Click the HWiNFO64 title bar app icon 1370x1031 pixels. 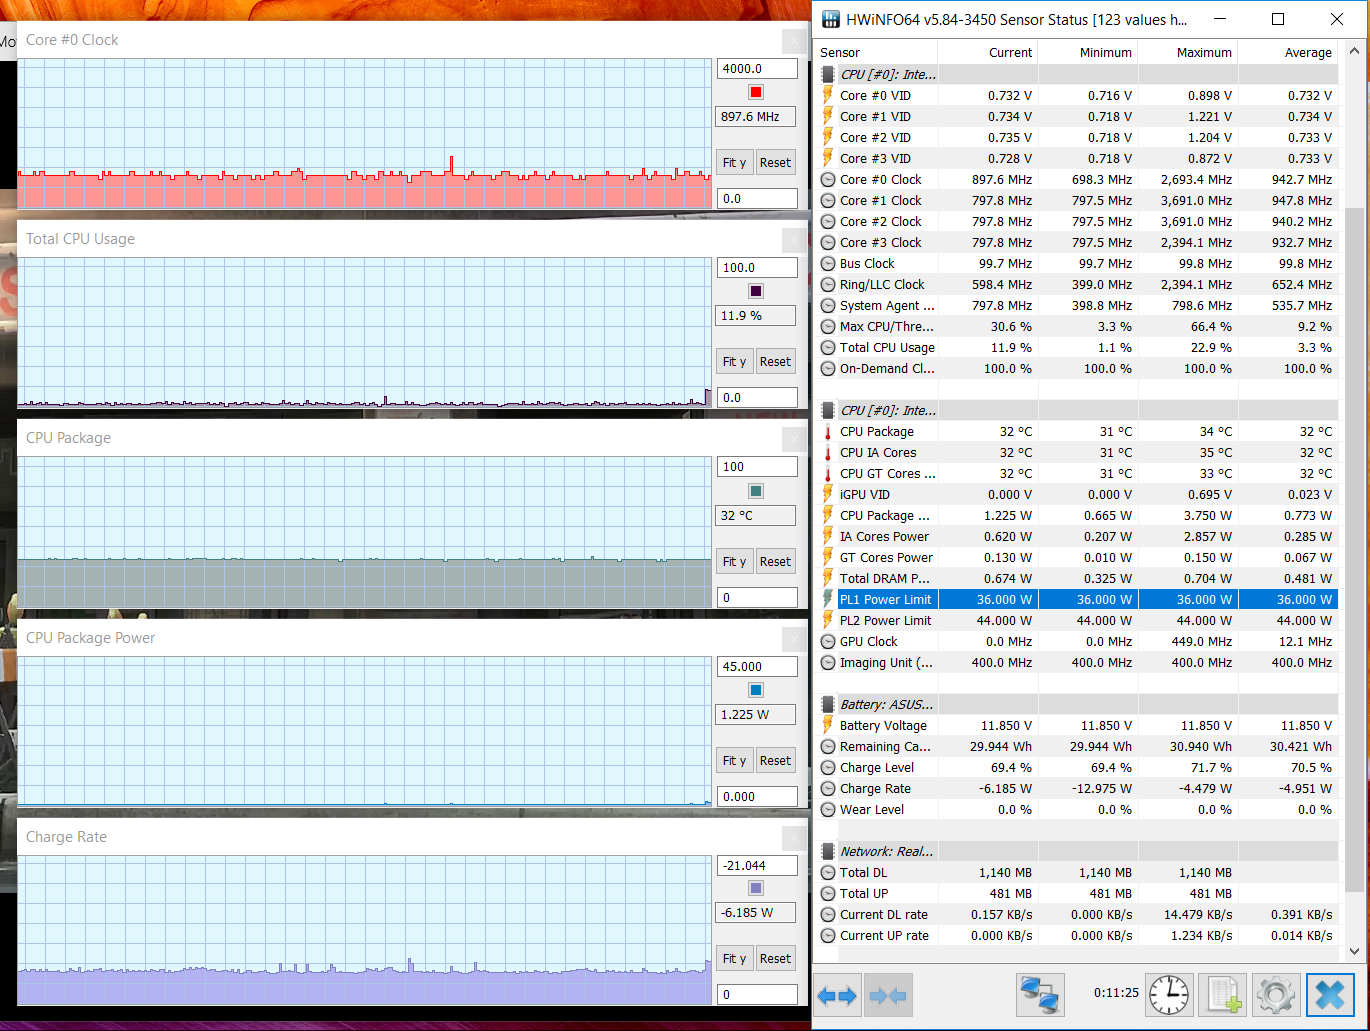pos(830,19)
